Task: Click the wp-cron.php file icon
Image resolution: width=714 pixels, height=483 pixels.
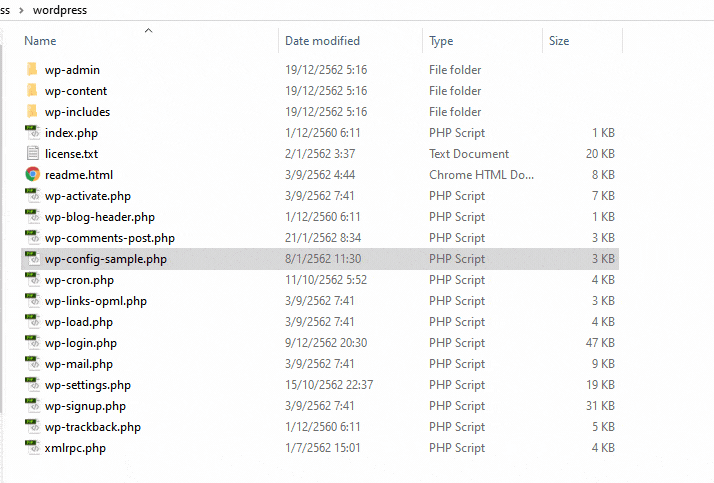Action: pyautogui.click(x=32, y=279)
